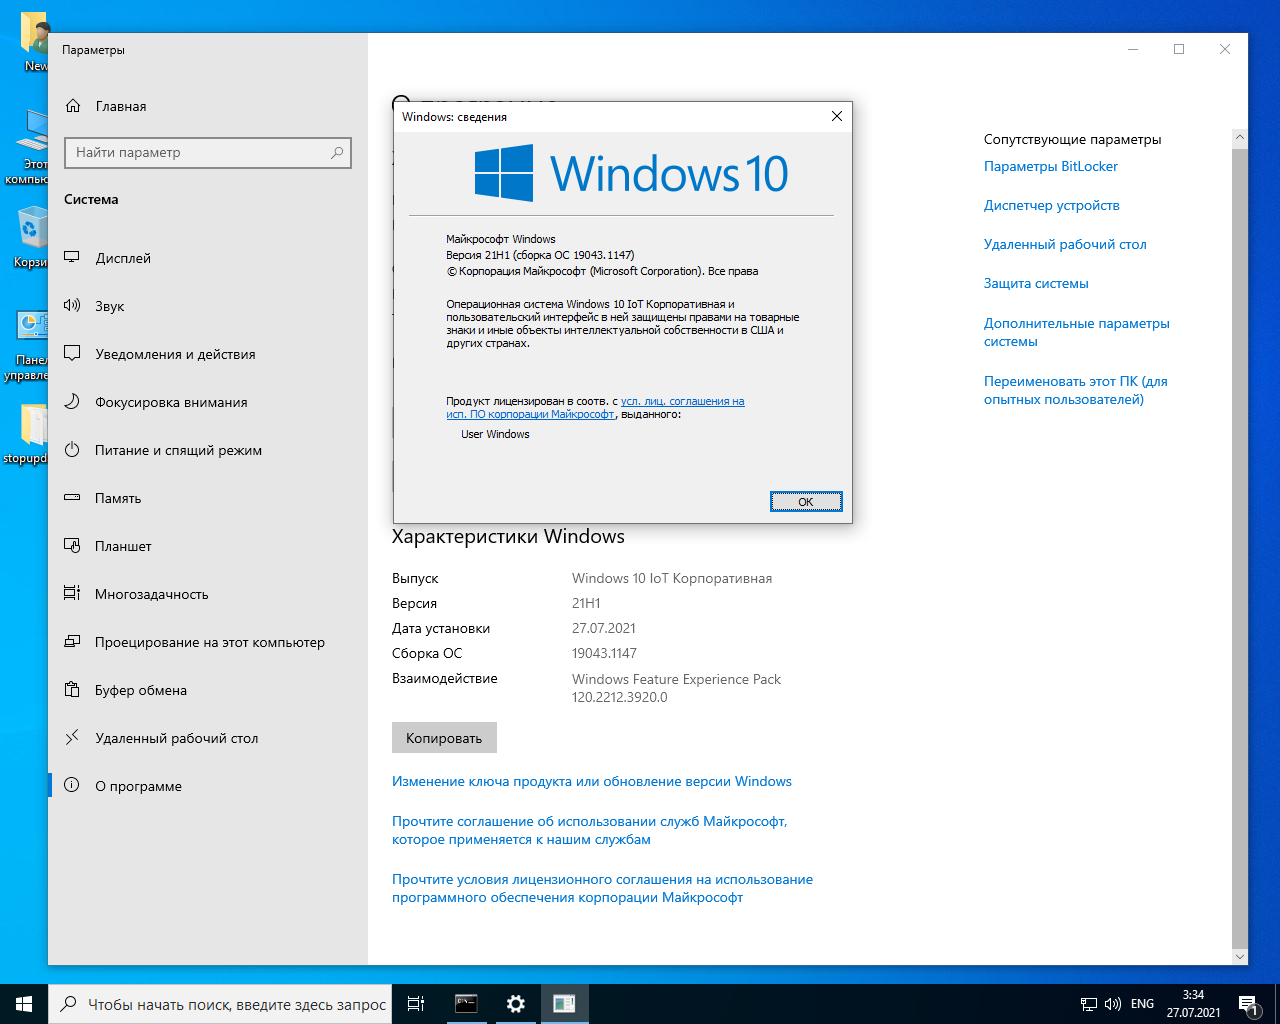Click the Найти параметр search field
Viewport: 1280px width, 1024px height.
[200, 153]
